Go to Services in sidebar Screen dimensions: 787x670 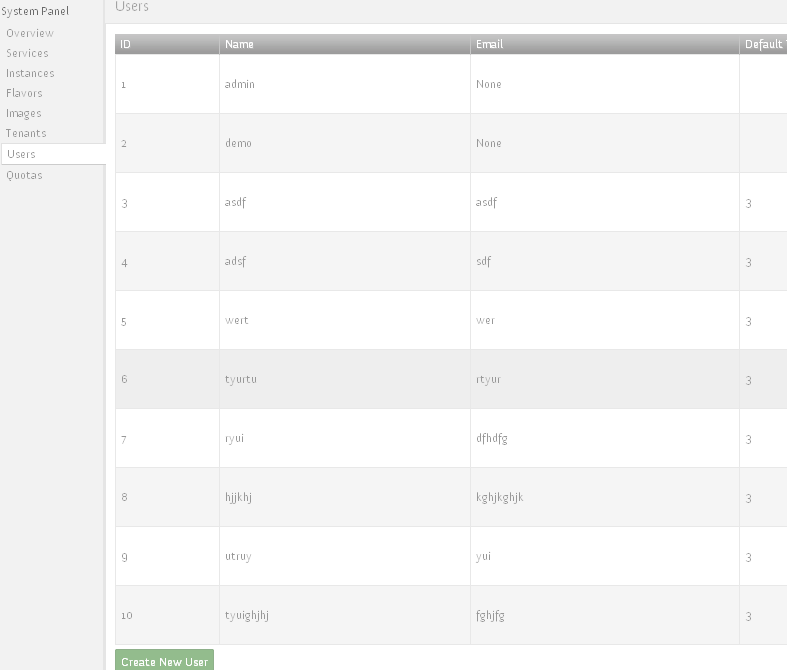coord(27,53)
